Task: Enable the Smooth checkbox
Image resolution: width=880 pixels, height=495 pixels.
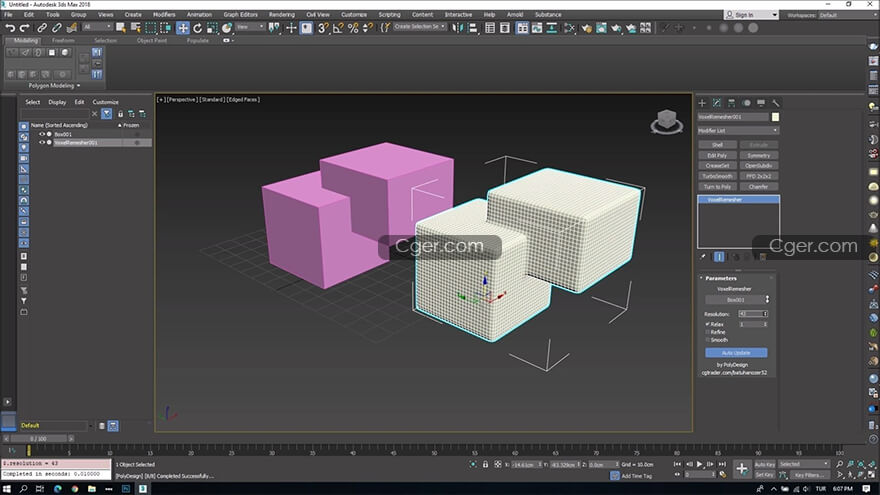Action: point(707,340)
